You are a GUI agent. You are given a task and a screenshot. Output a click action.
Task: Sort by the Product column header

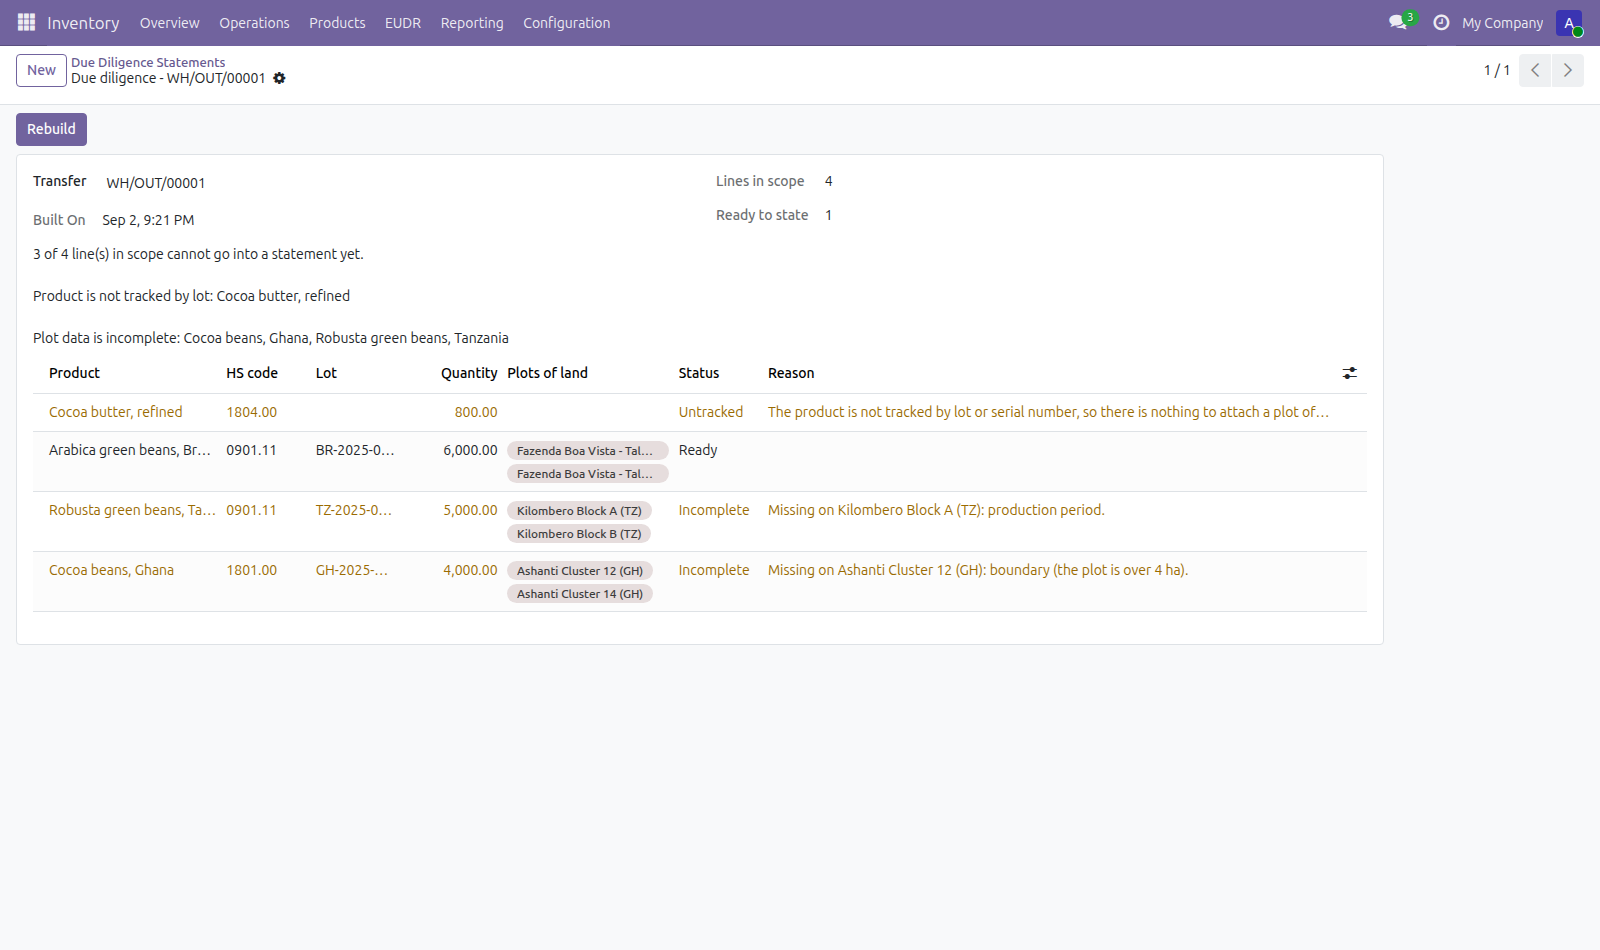[x=74, y=373]
